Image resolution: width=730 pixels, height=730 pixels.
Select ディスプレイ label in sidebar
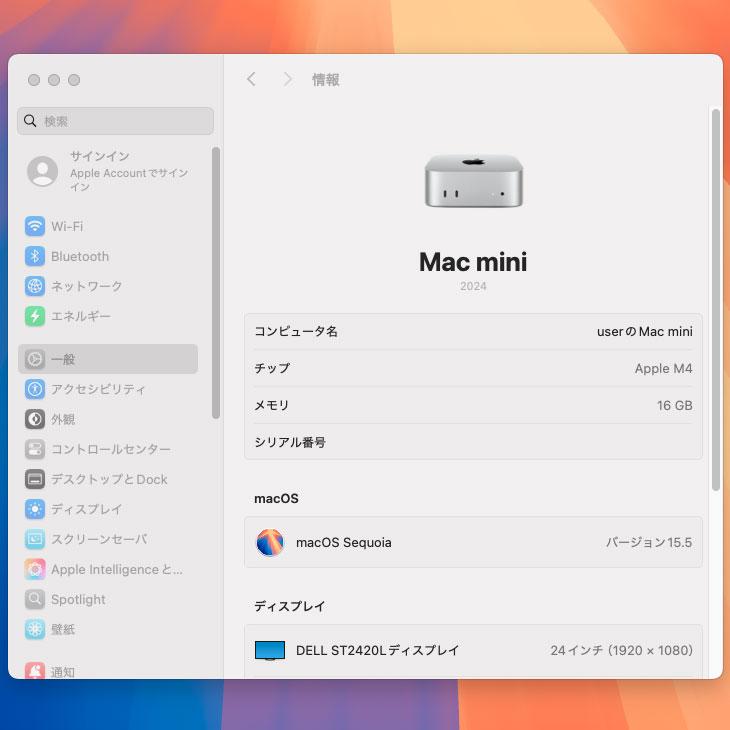coord(87,509)
